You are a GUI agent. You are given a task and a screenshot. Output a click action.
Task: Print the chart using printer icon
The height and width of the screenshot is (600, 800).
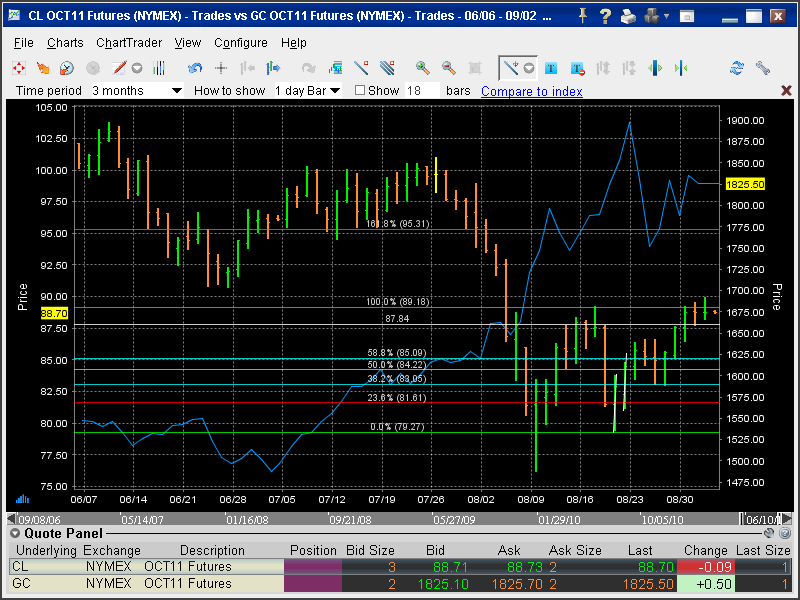point(628,16)
